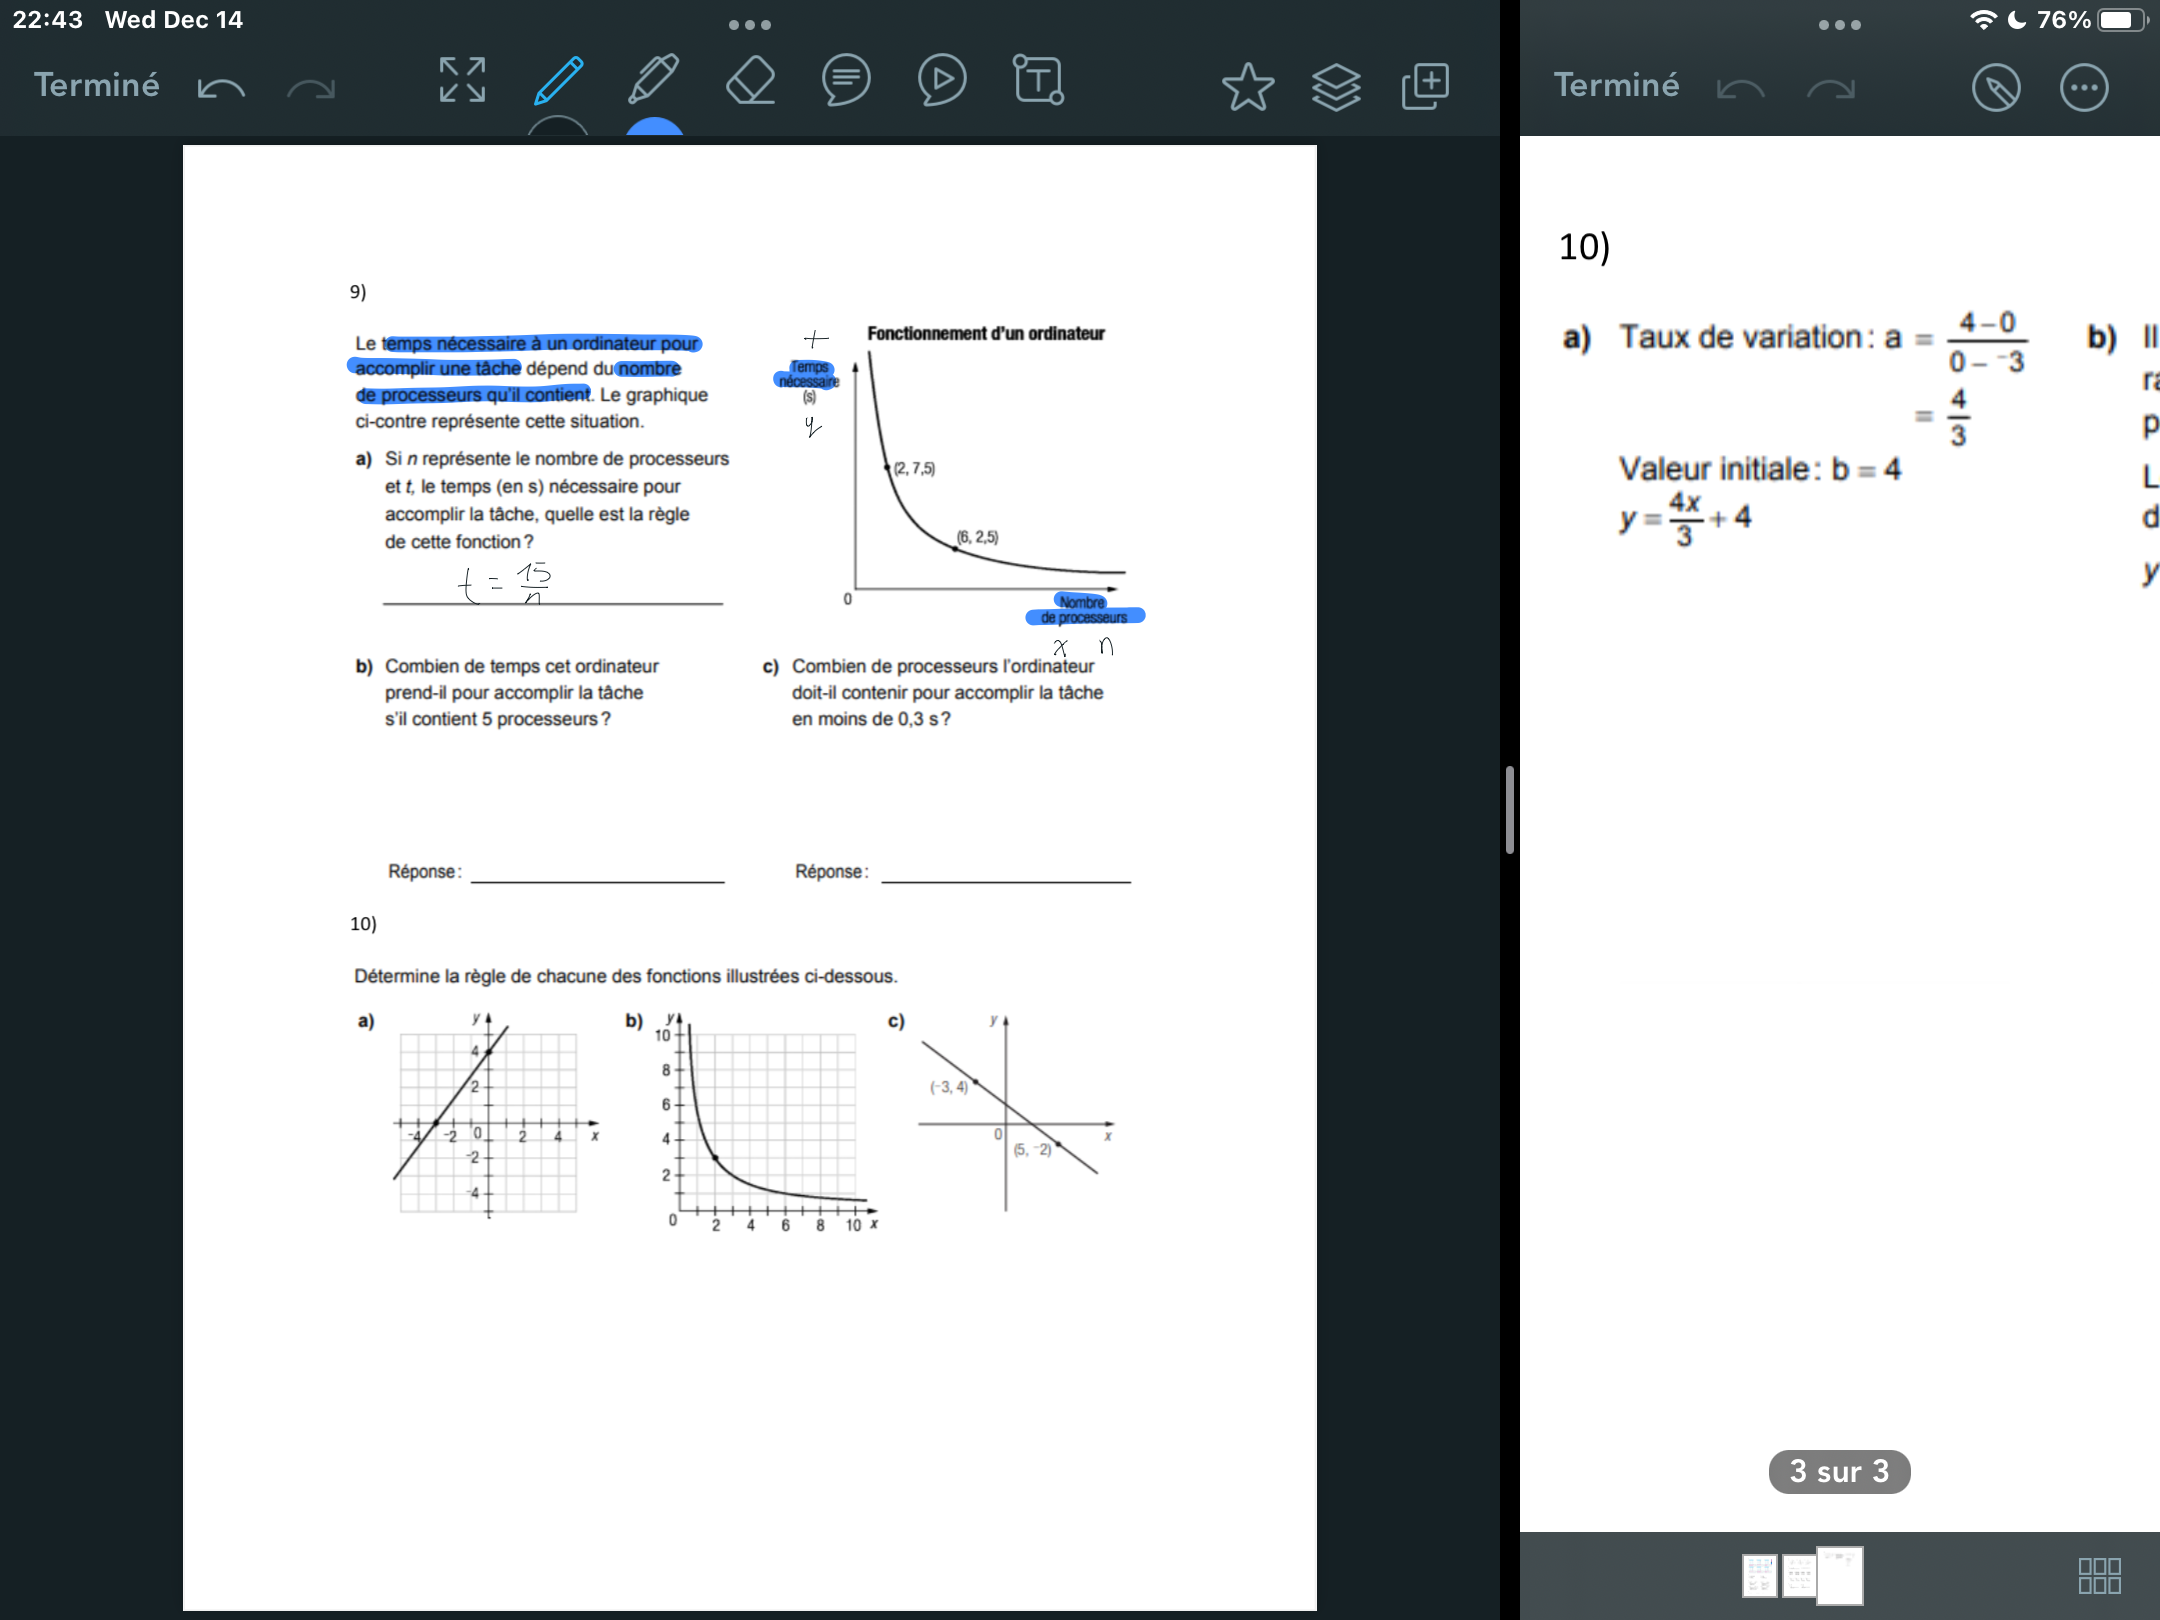Screen dimensions: 2160x1620
Task: Select the highlighter marker tool
Action: (653, 81)
